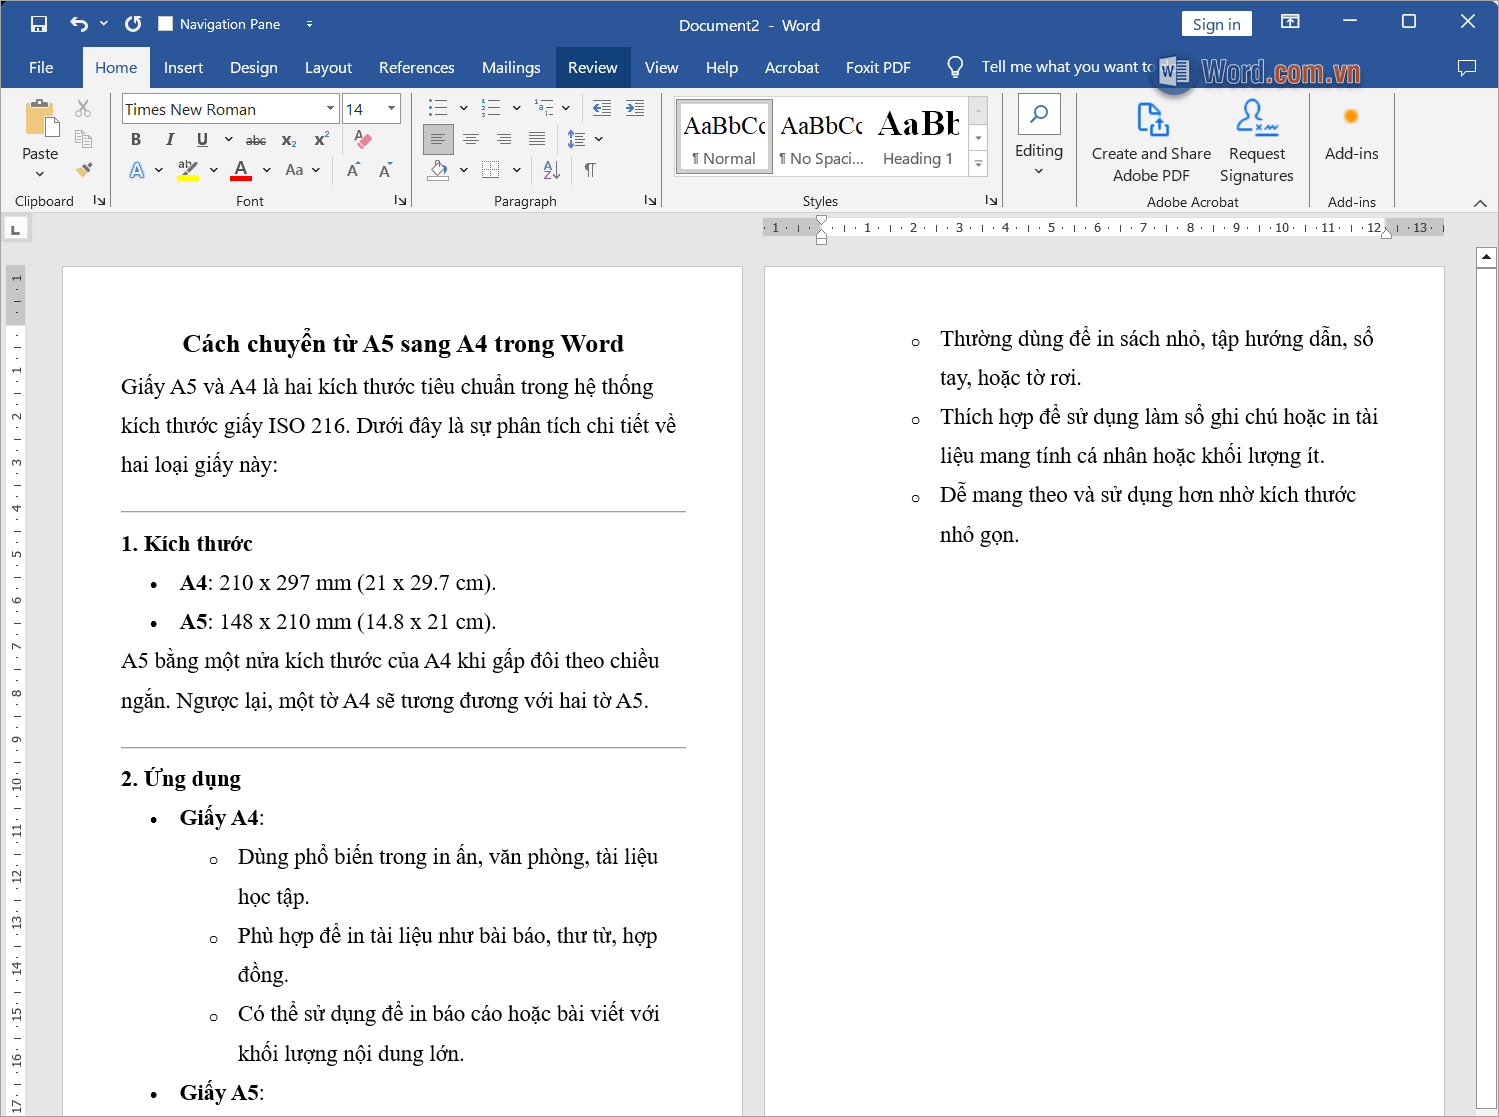Insert a bulleted list
This screenshot has height=1117, width=1499.
(x=438, y=108)
